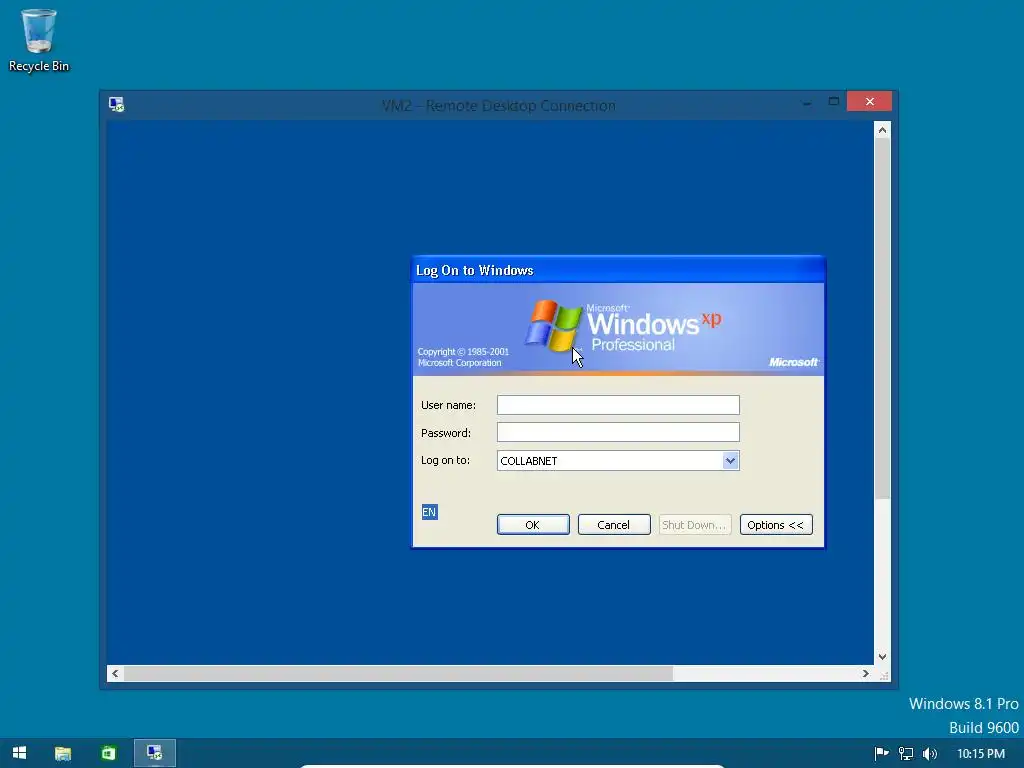Click the User name input field

pos(618,405)
